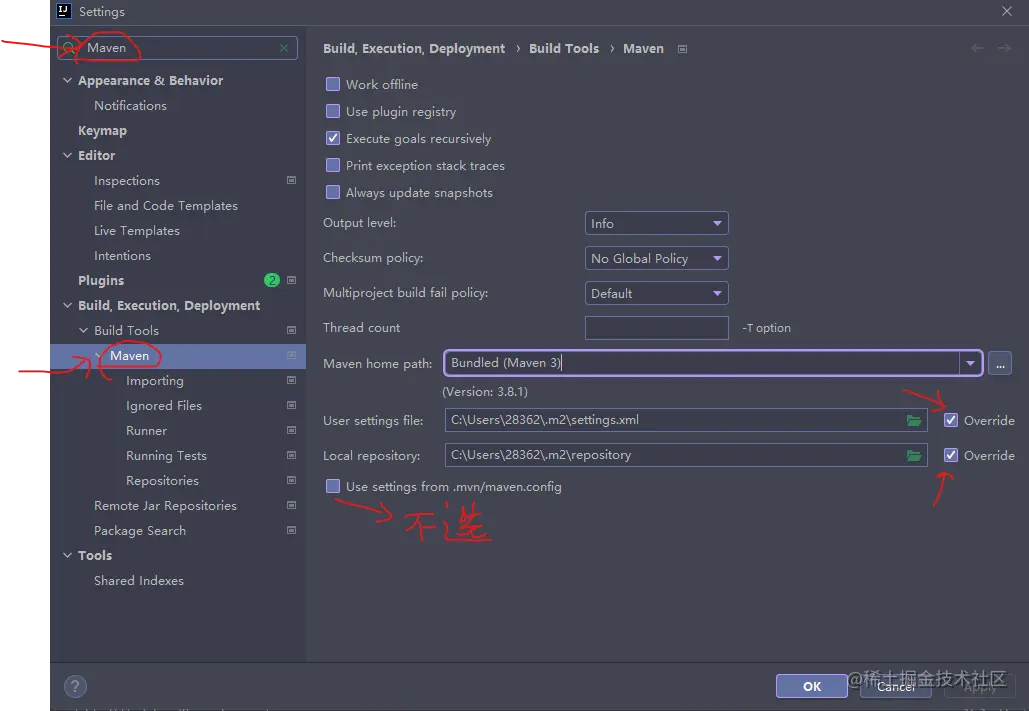Click the project-level icon beside Importing
1029x711 pixels.
(x=291, y=380)
